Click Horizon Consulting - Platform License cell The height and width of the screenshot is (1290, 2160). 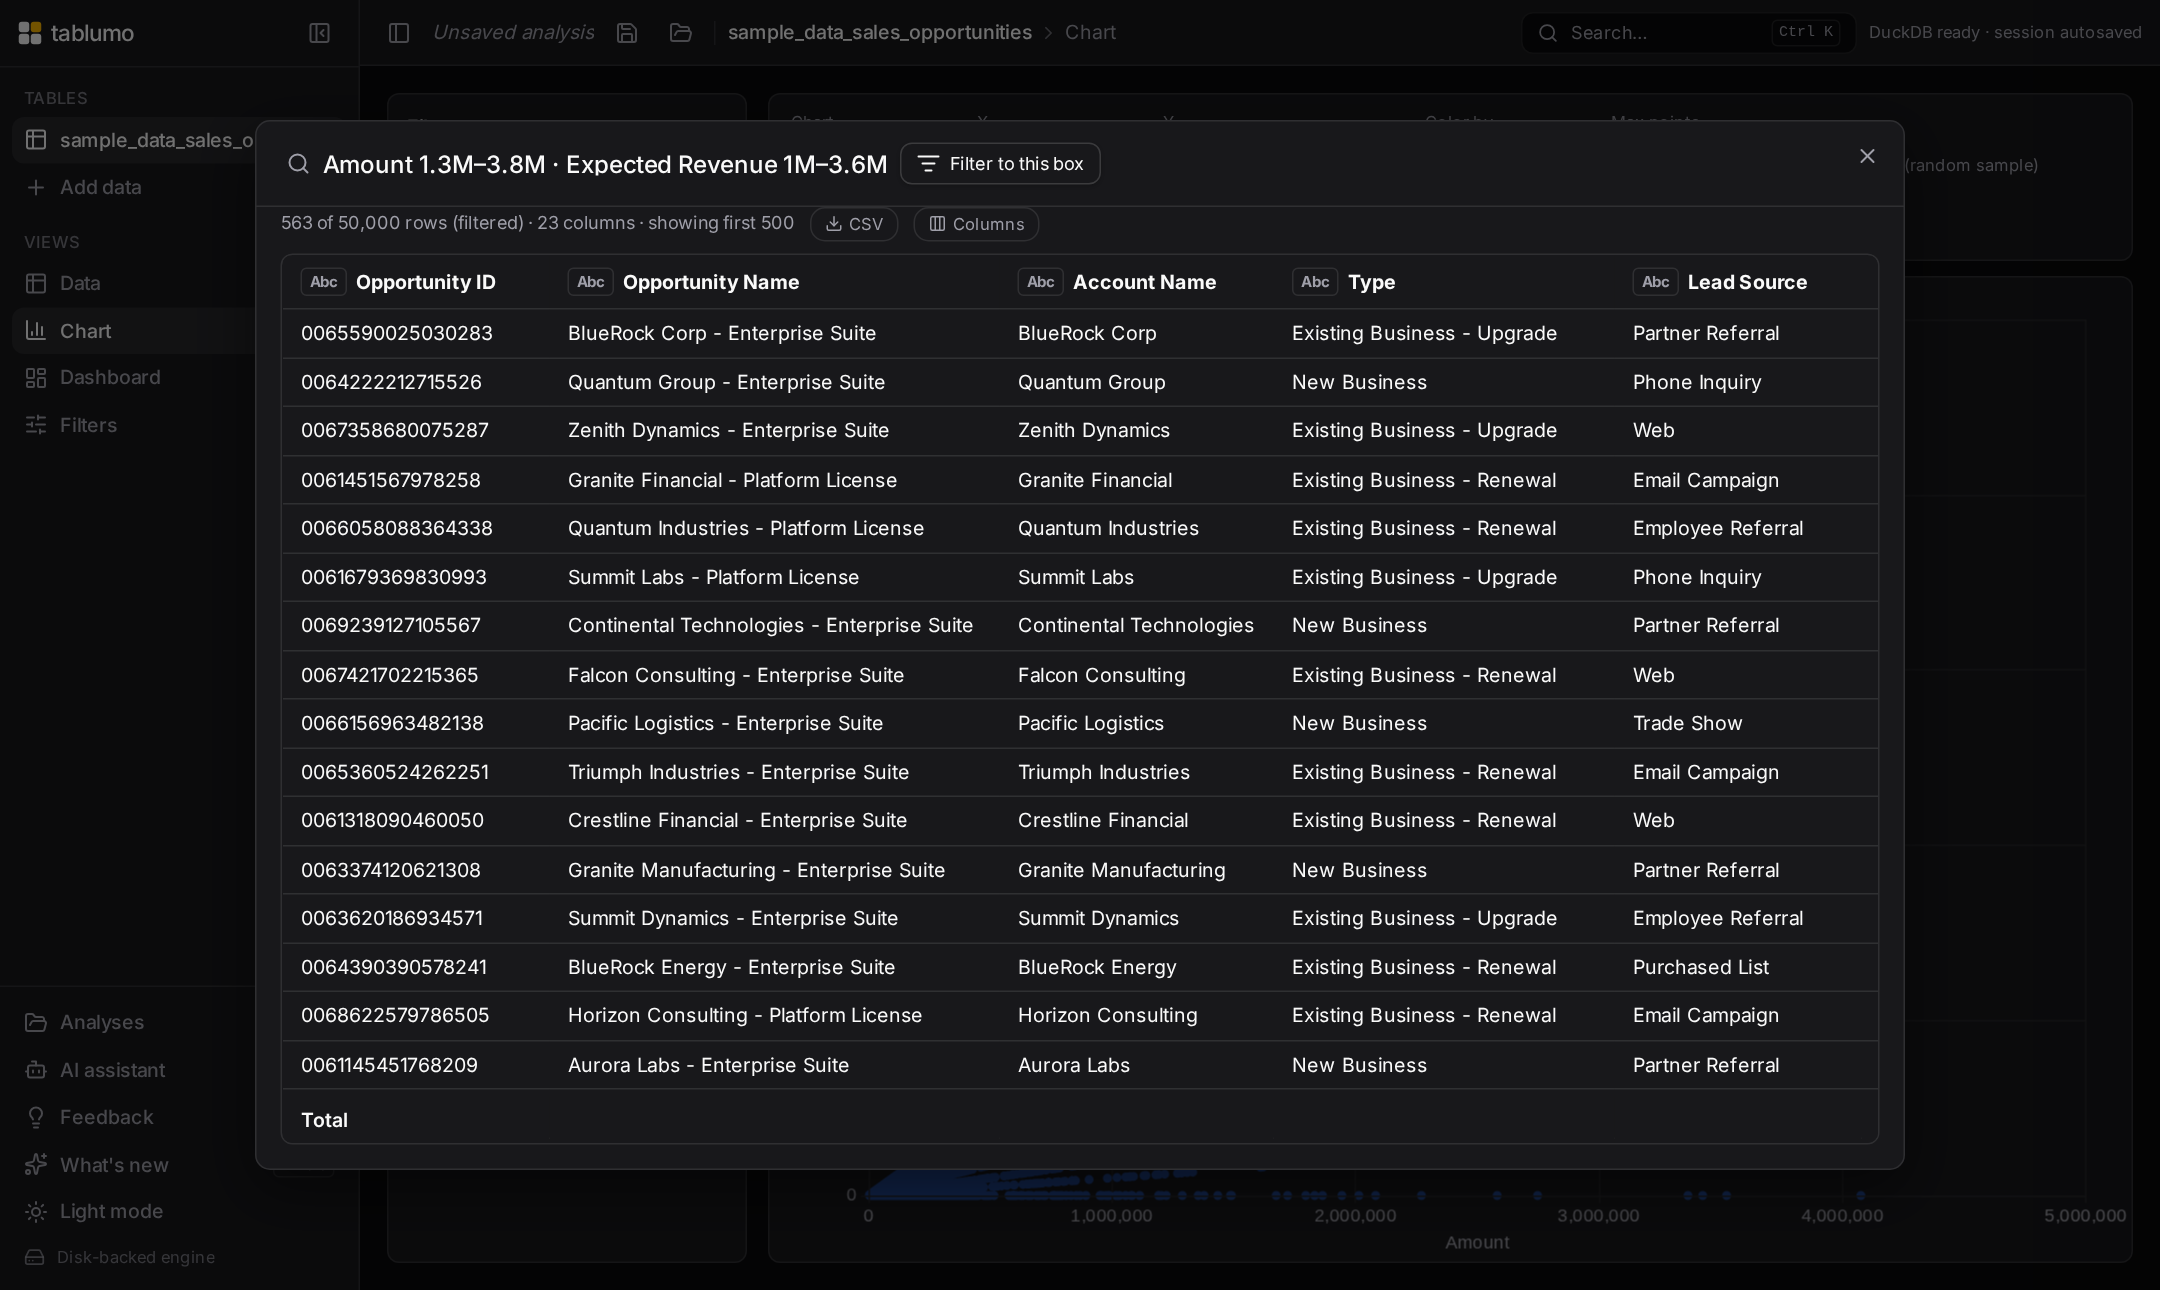click(744, 1015)
